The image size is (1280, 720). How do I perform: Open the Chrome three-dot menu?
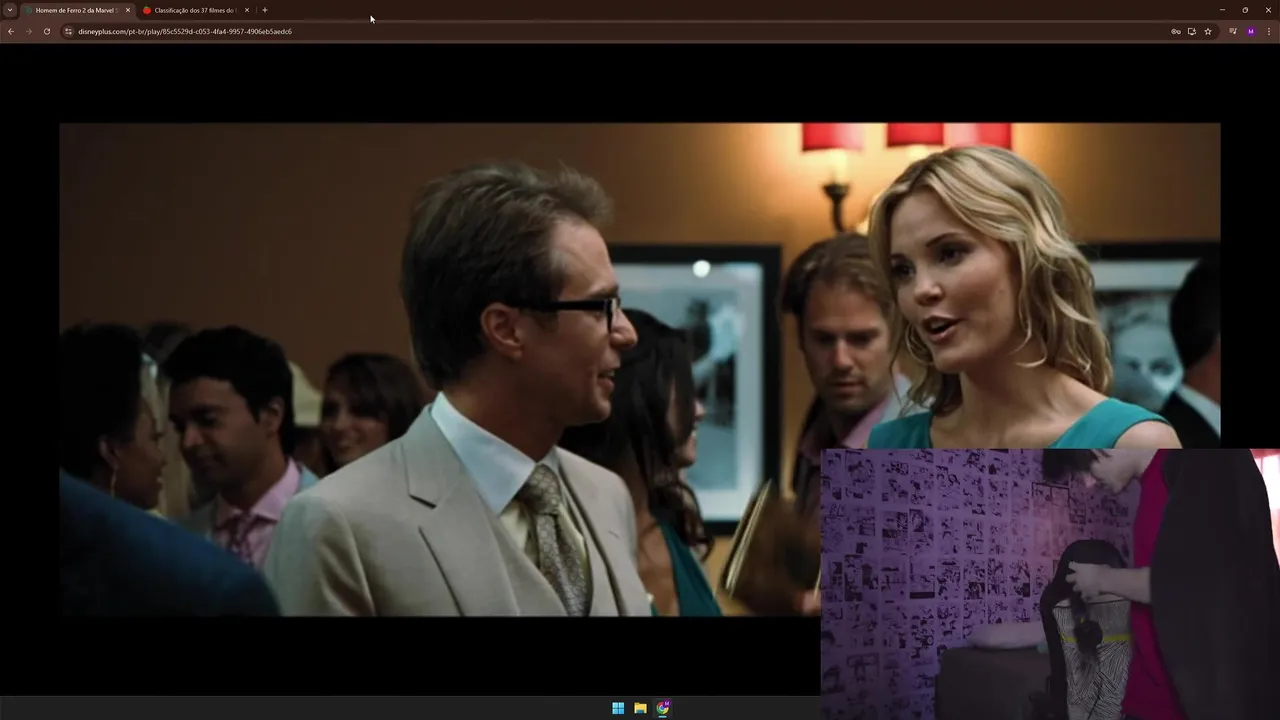pyautogui.click(x=1269, y=31)
